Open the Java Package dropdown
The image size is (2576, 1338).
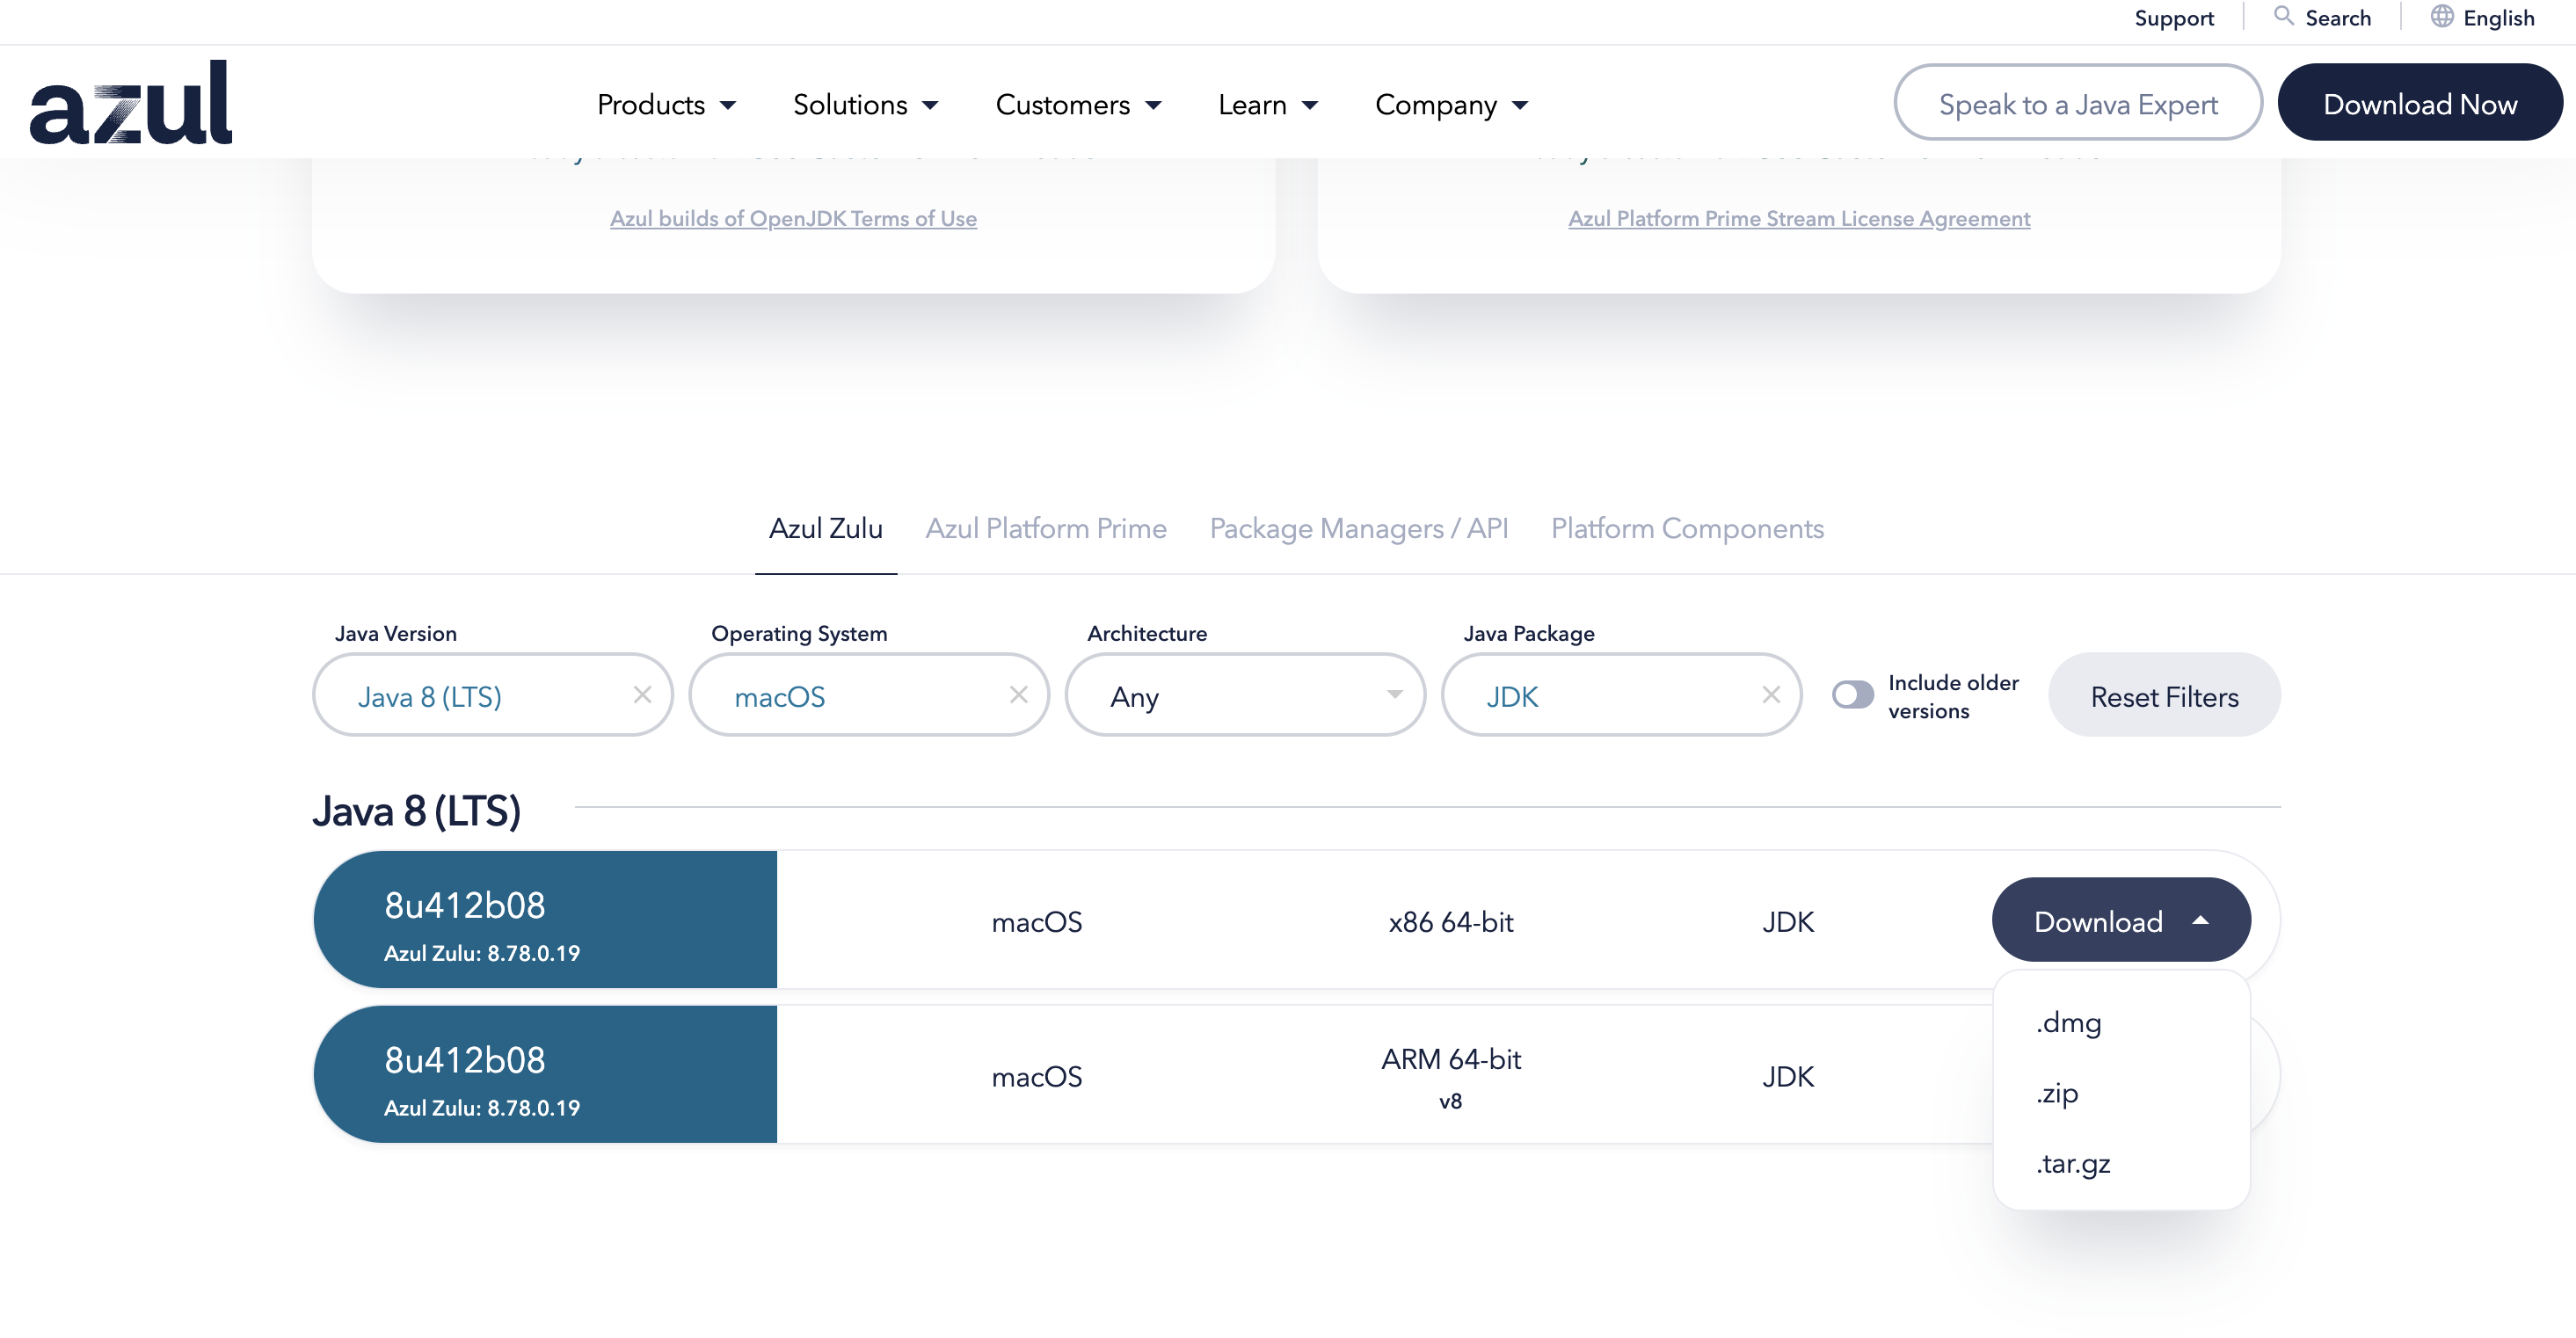[1621, 695]
